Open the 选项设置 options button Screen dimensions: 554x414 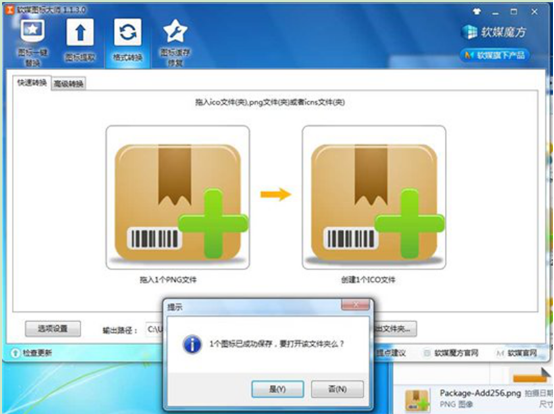[x=53, y=329]
